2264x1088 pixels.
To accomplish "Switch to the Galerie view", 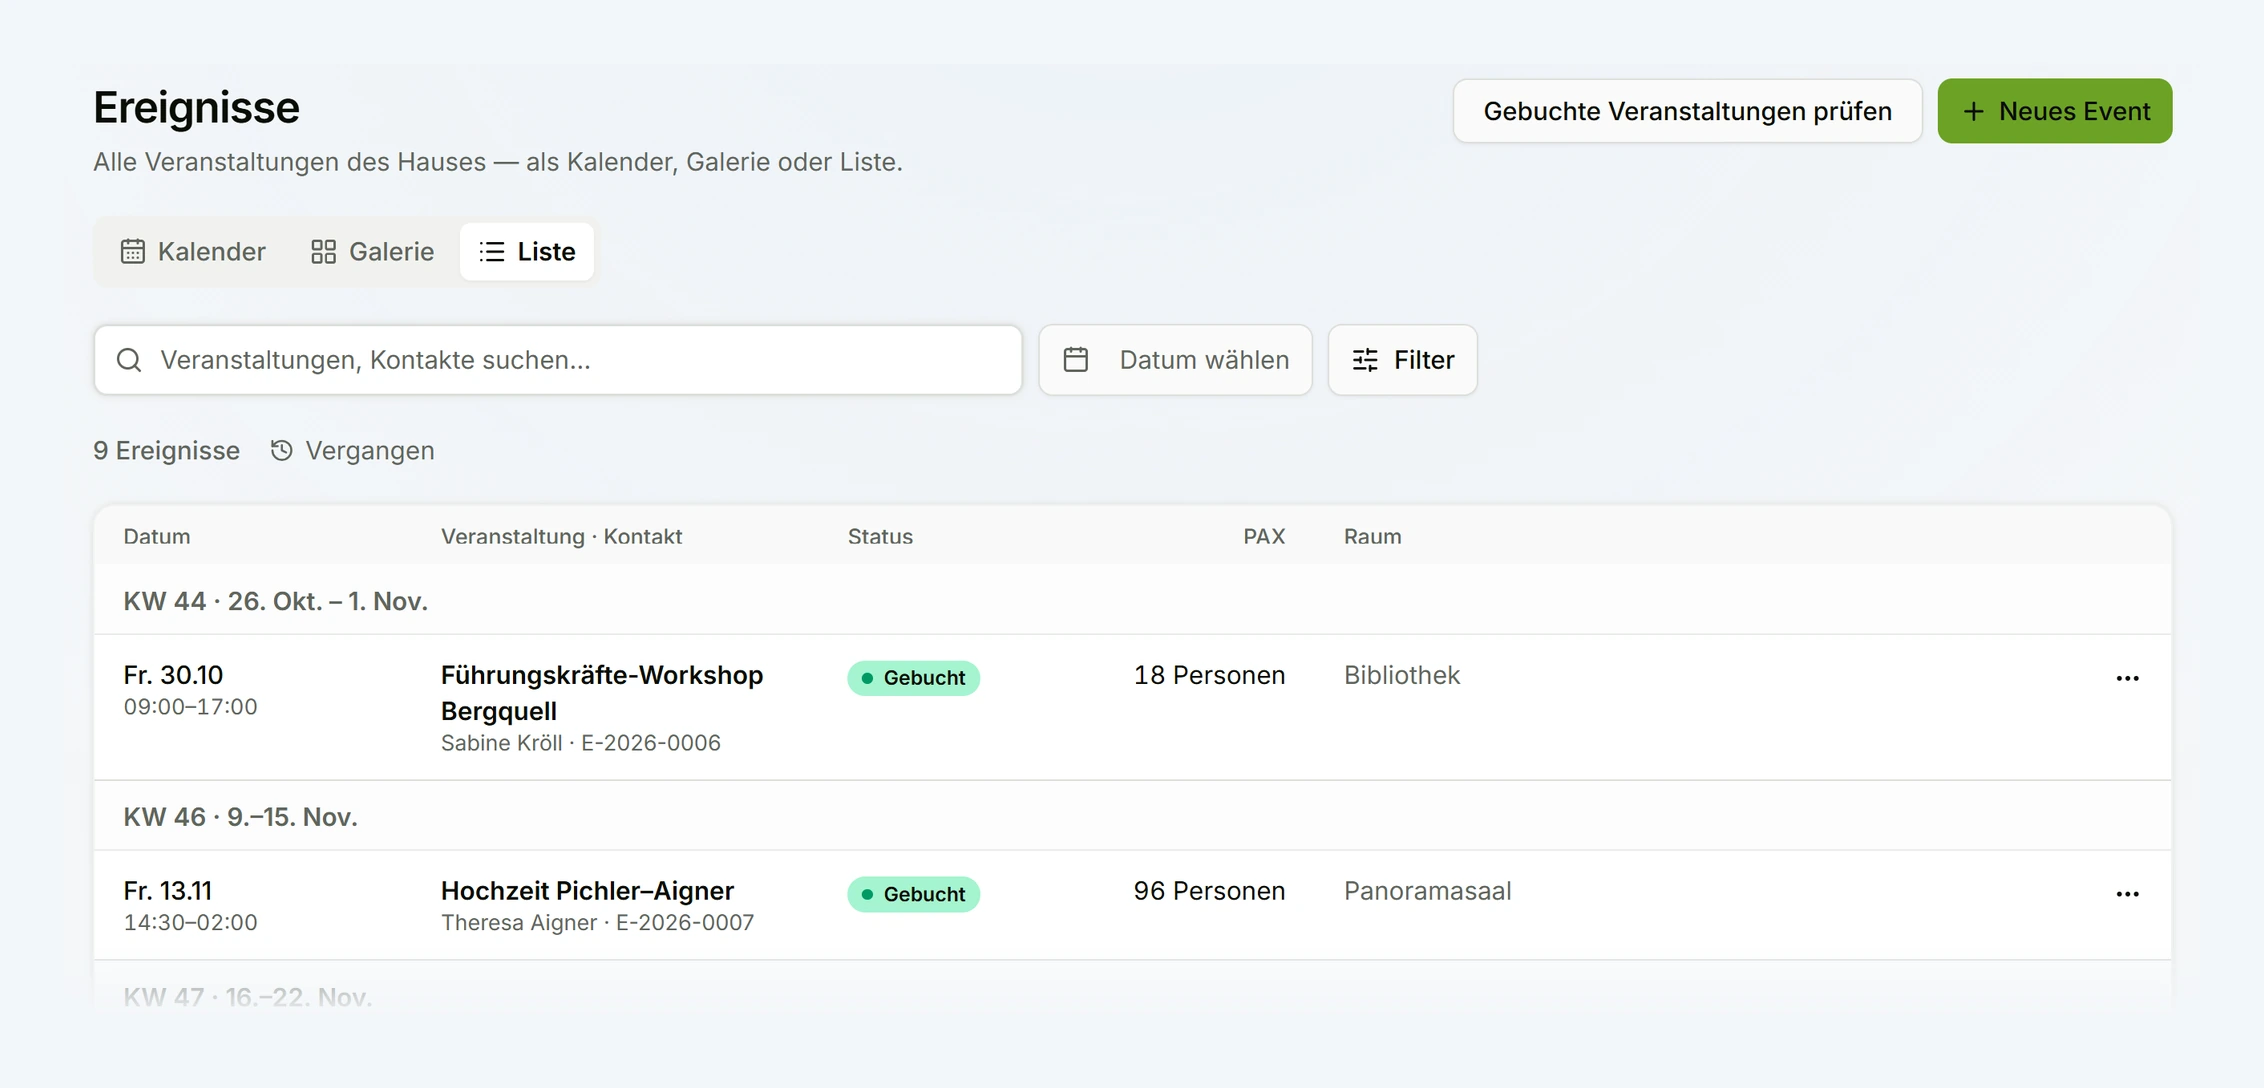I will click(372, 251).
